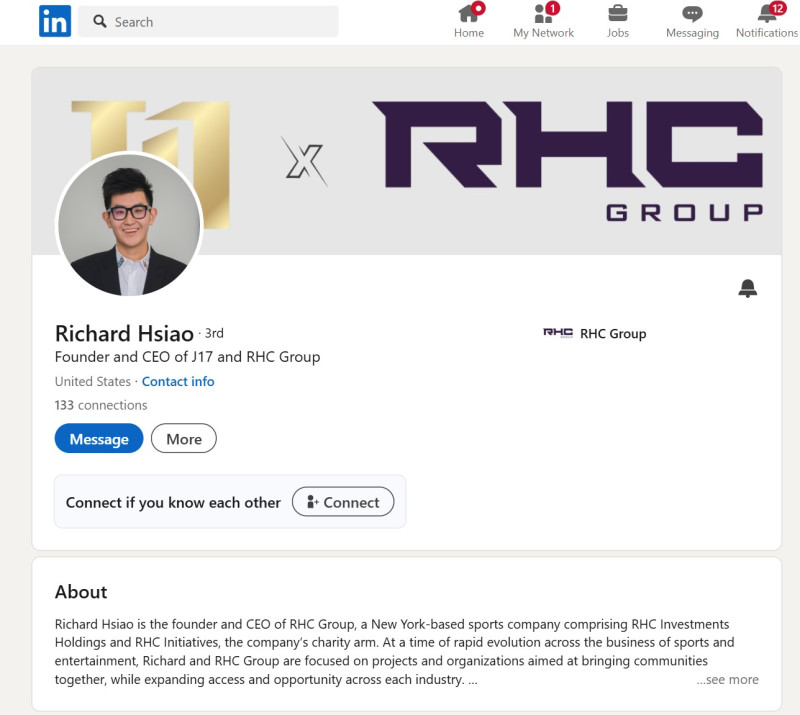
Task: Click the Connect button
Action: pyautogui.click(x=343, y=502)
